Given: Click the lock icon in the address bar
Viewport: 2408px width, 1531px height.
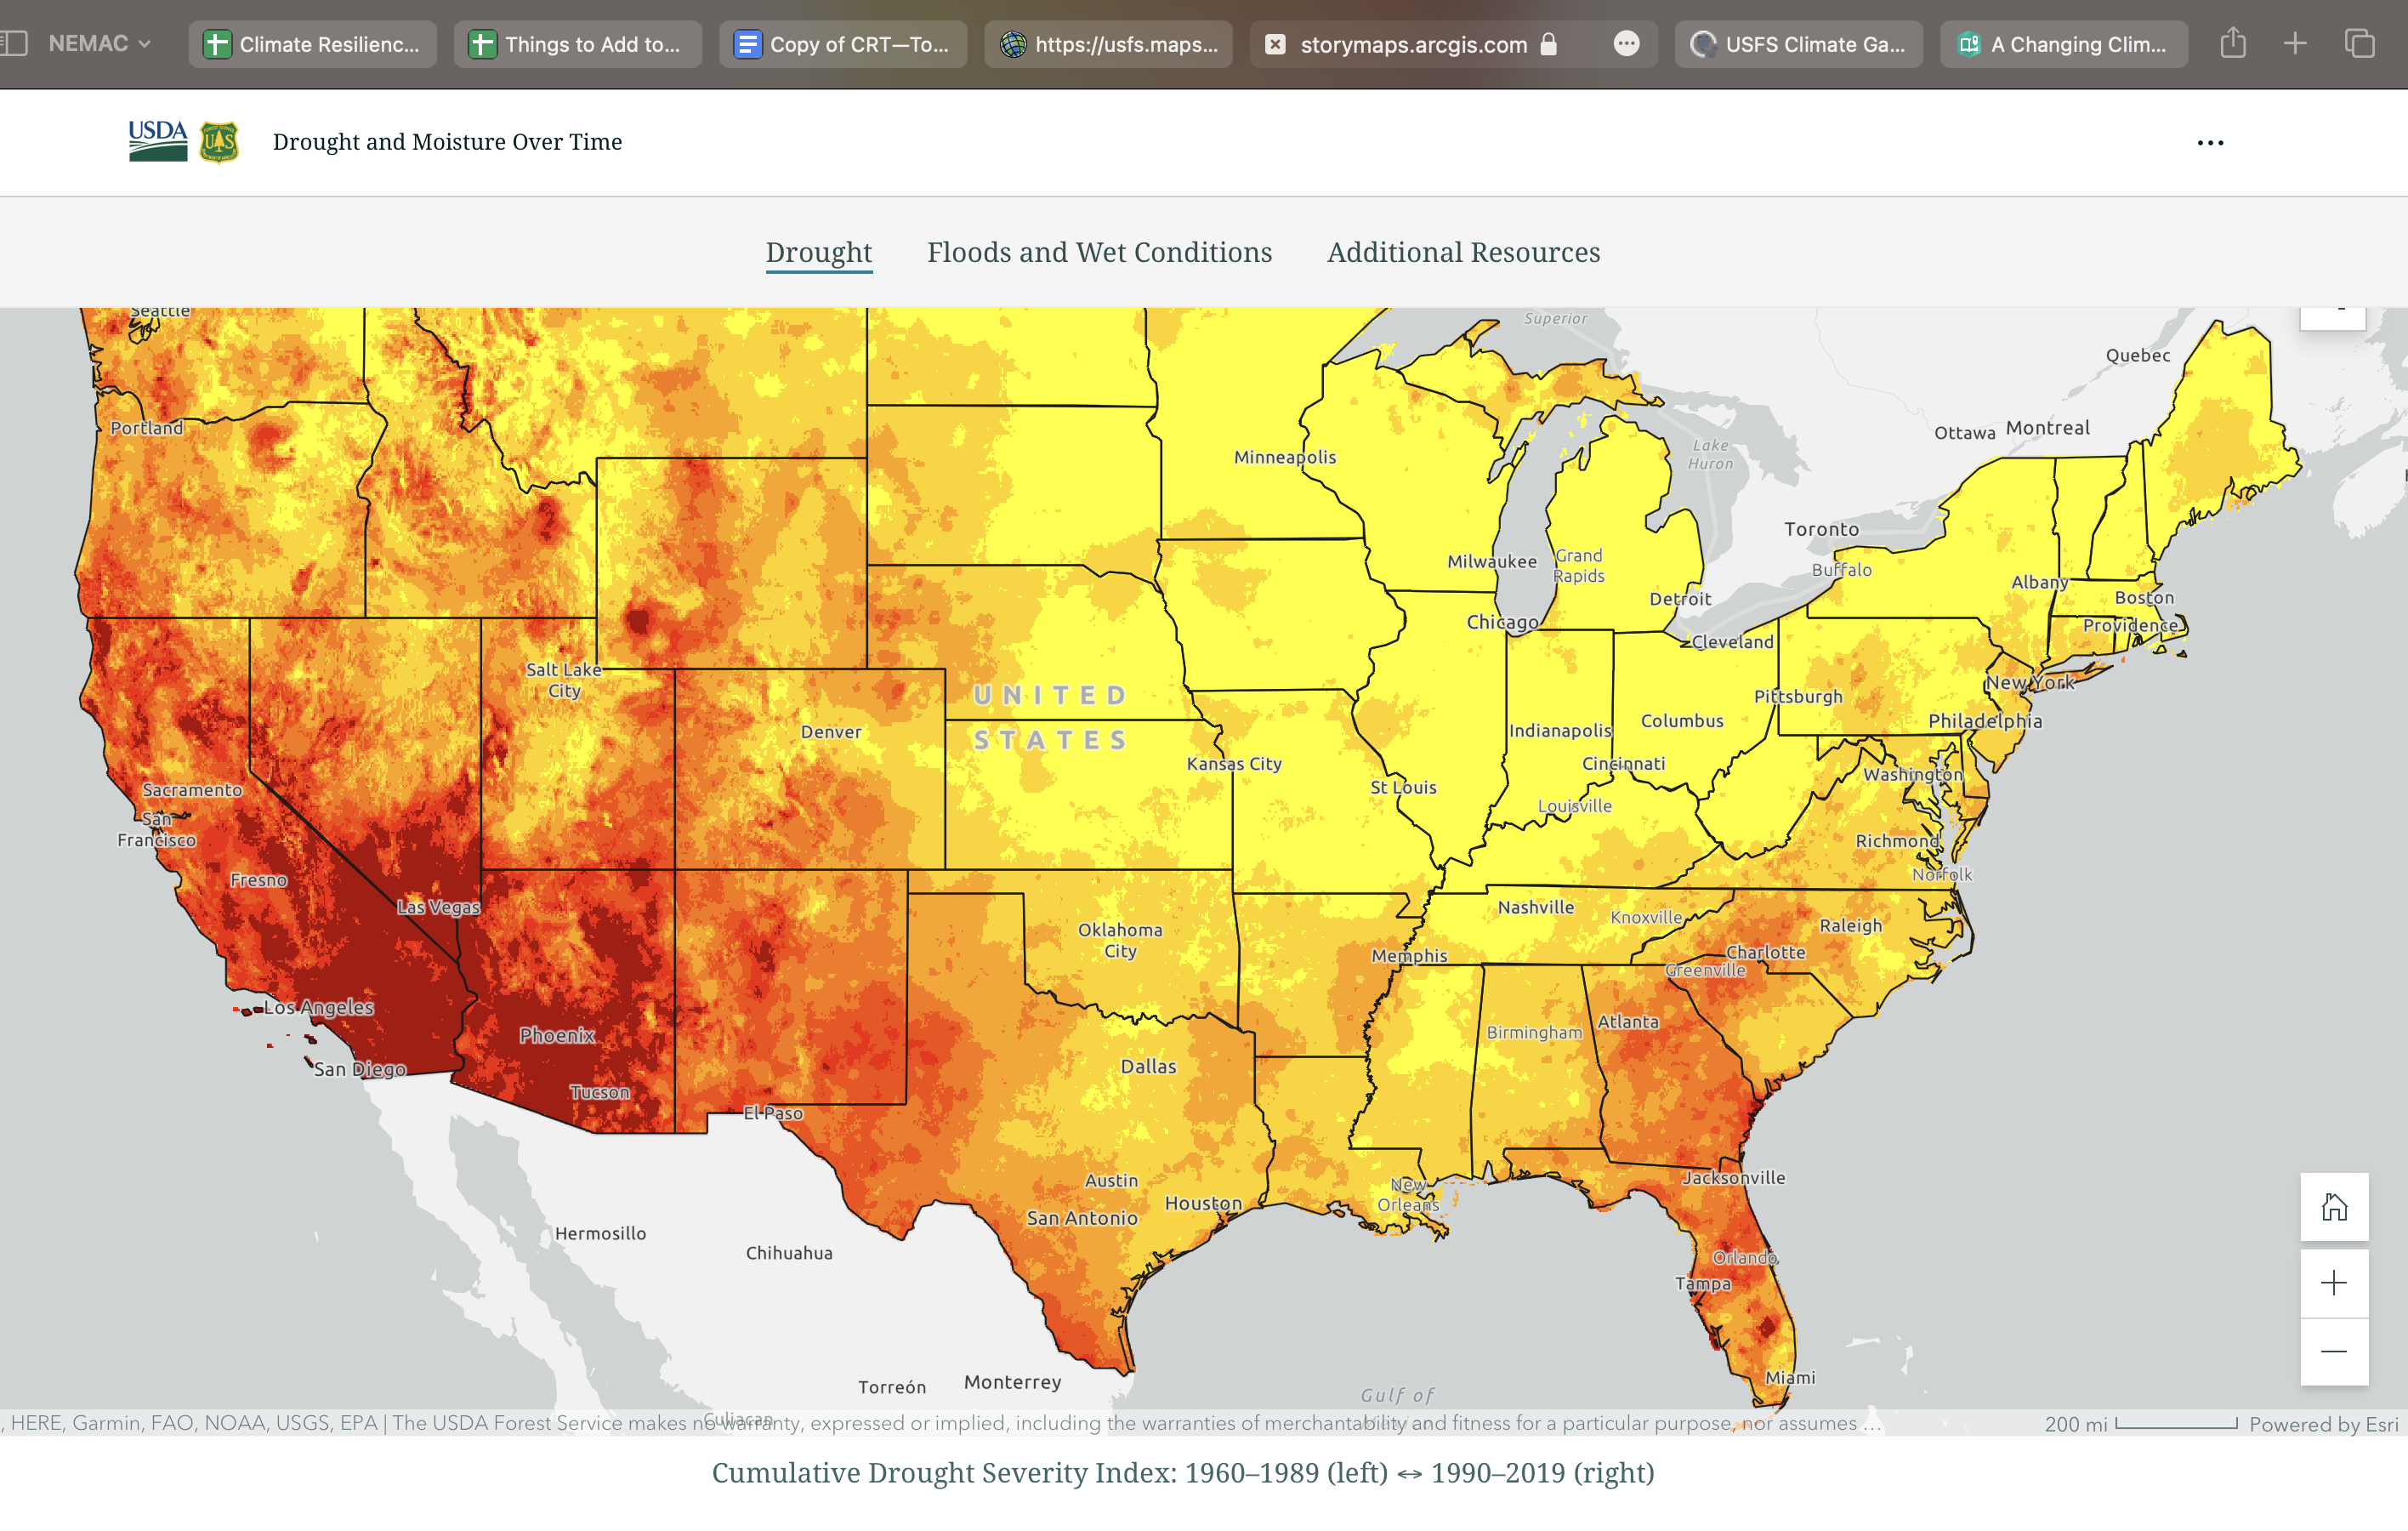Looking at the screenshot, I should point(1548,43).
